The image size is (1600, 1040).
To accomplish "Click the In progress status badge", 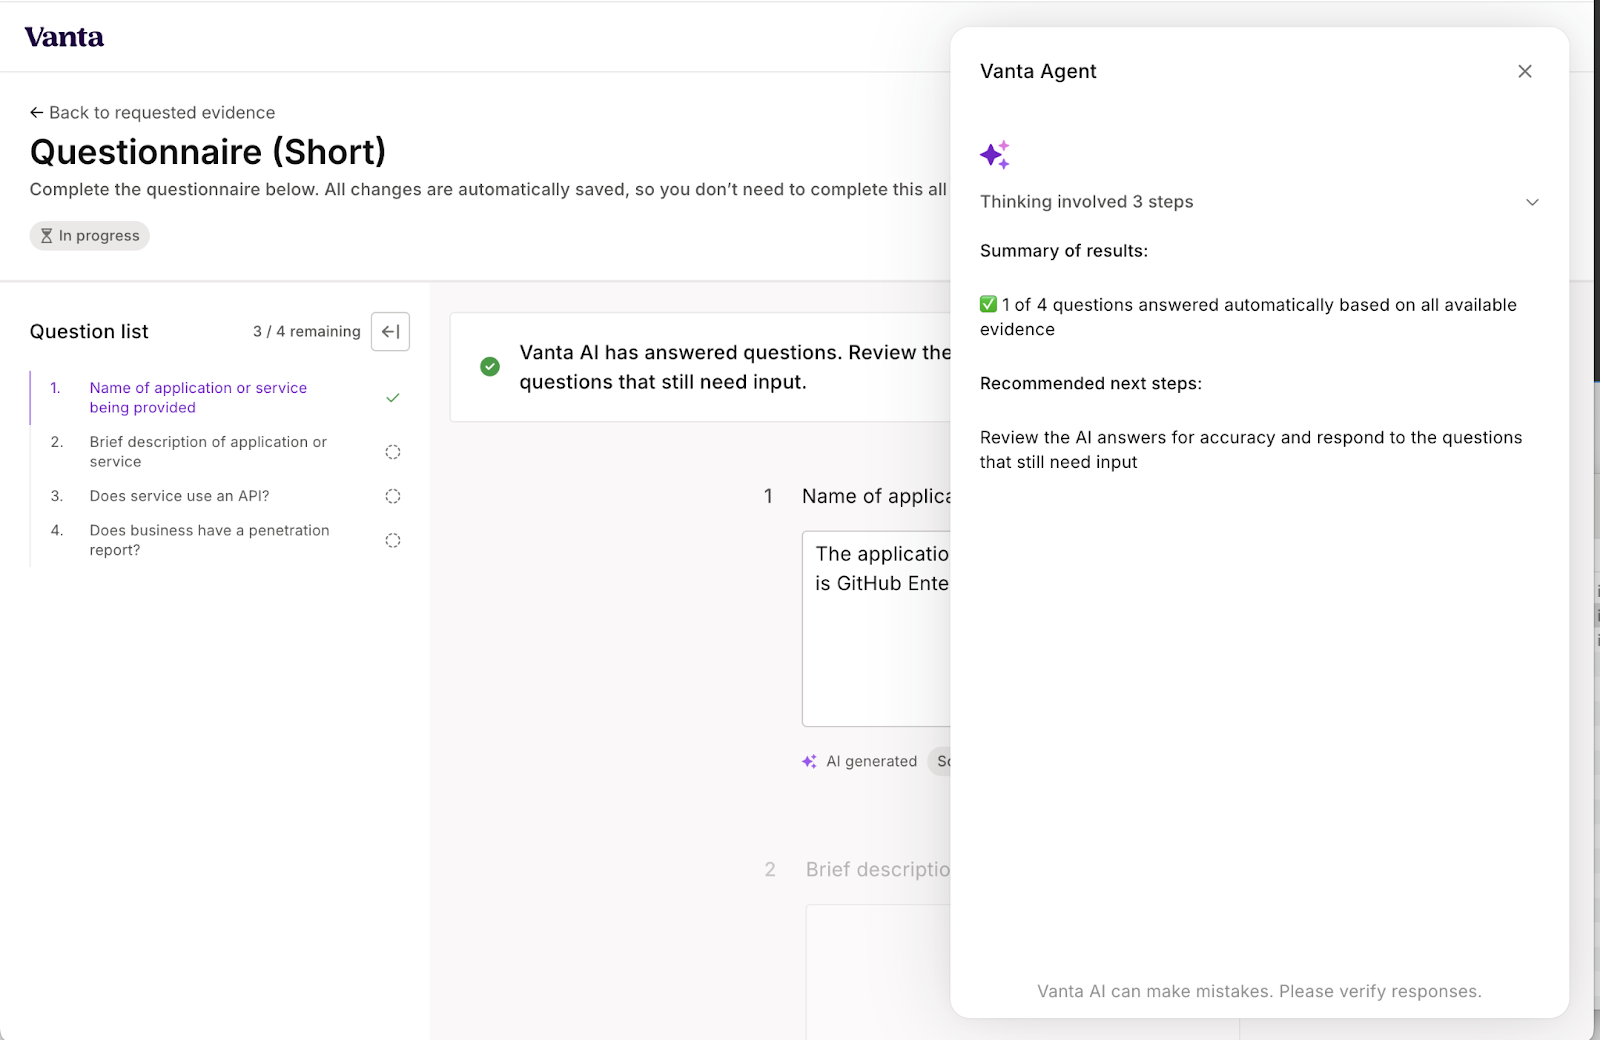I will pyautogui.click(x=90, y=236).
